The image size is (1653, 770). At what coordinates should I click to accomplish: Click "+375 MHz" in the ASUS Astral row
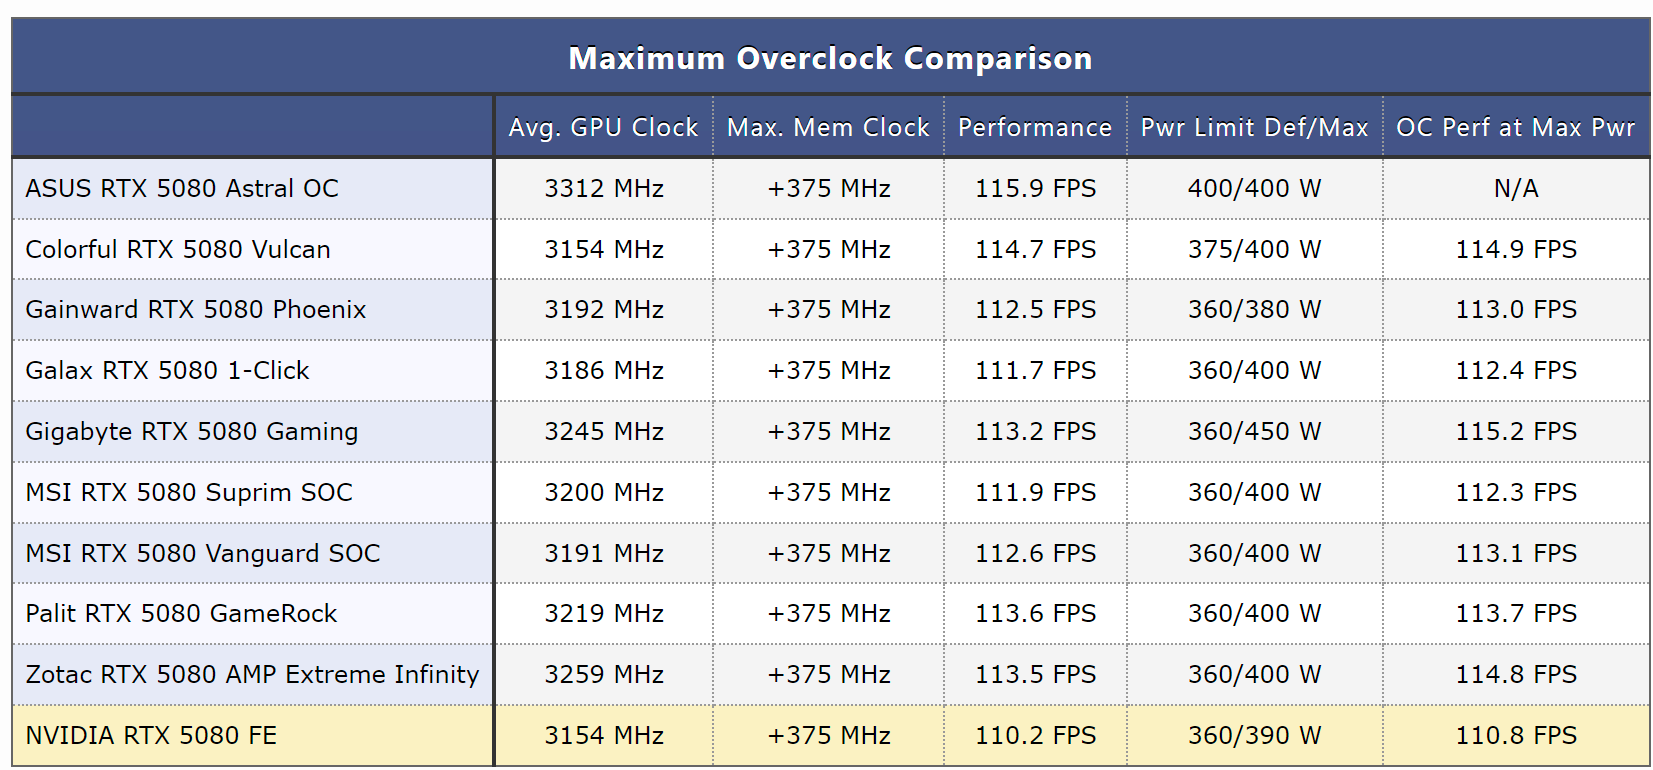829,188
